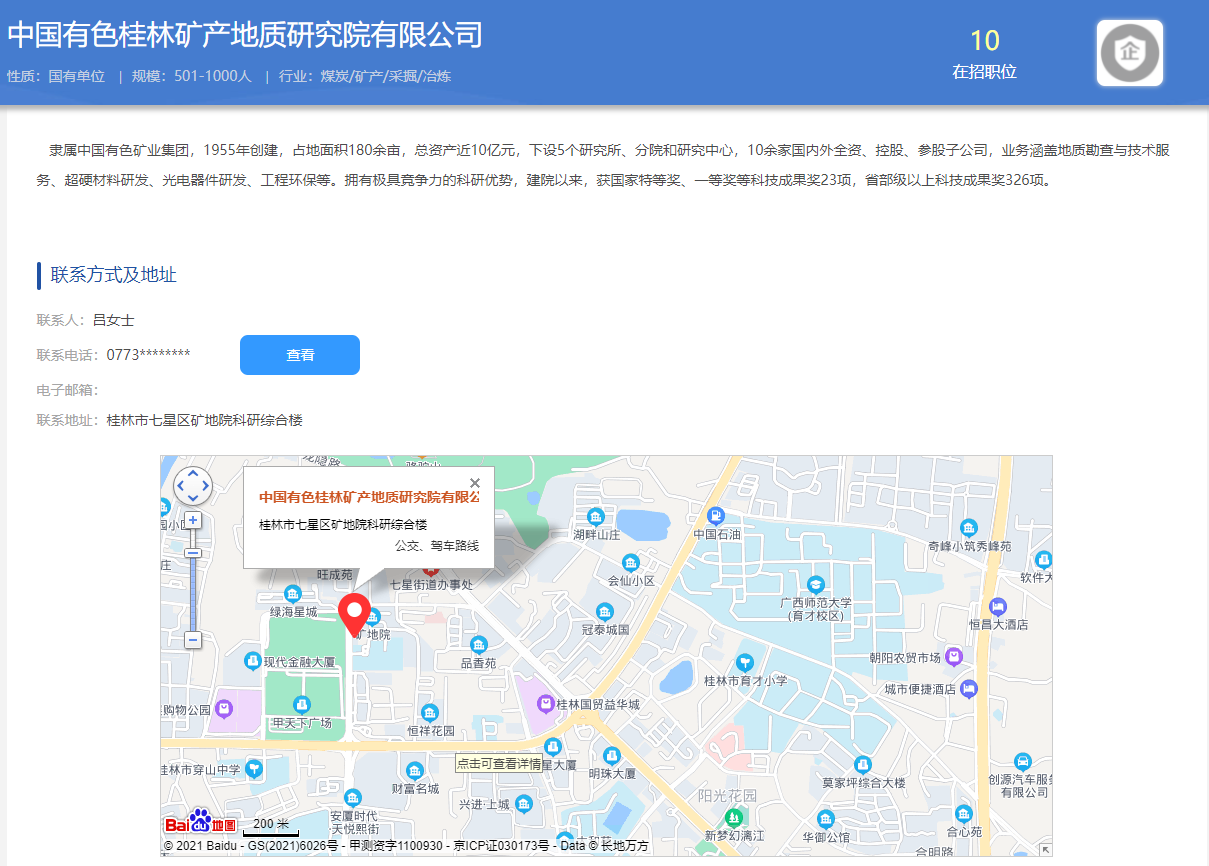
Task: Click the masked phone number 0773********
Action: pos(148,354)
